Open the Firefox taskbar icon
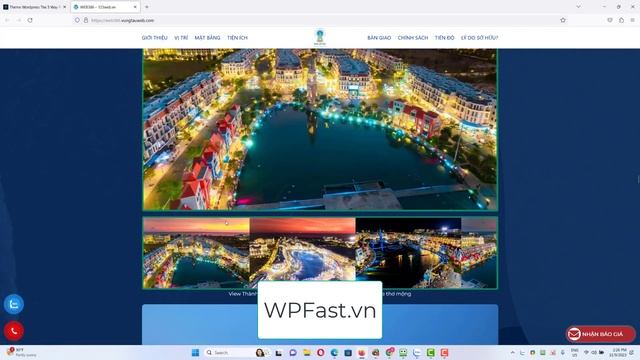This screenshot has width=640, height=360. (362, 352)
